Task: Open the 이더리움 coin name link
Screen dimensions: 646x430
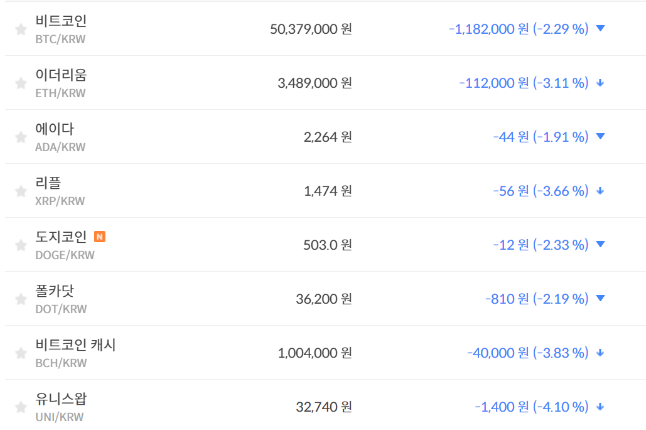Action: pos(61,75)
